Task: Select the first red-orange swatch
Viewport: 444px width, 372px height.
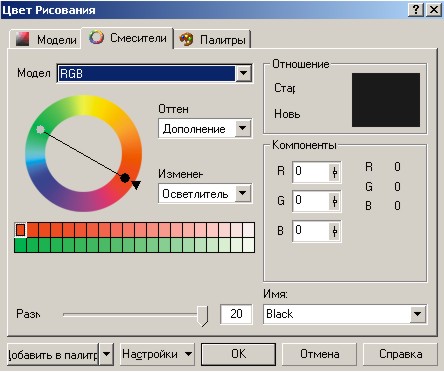Action: click(20, 230)
